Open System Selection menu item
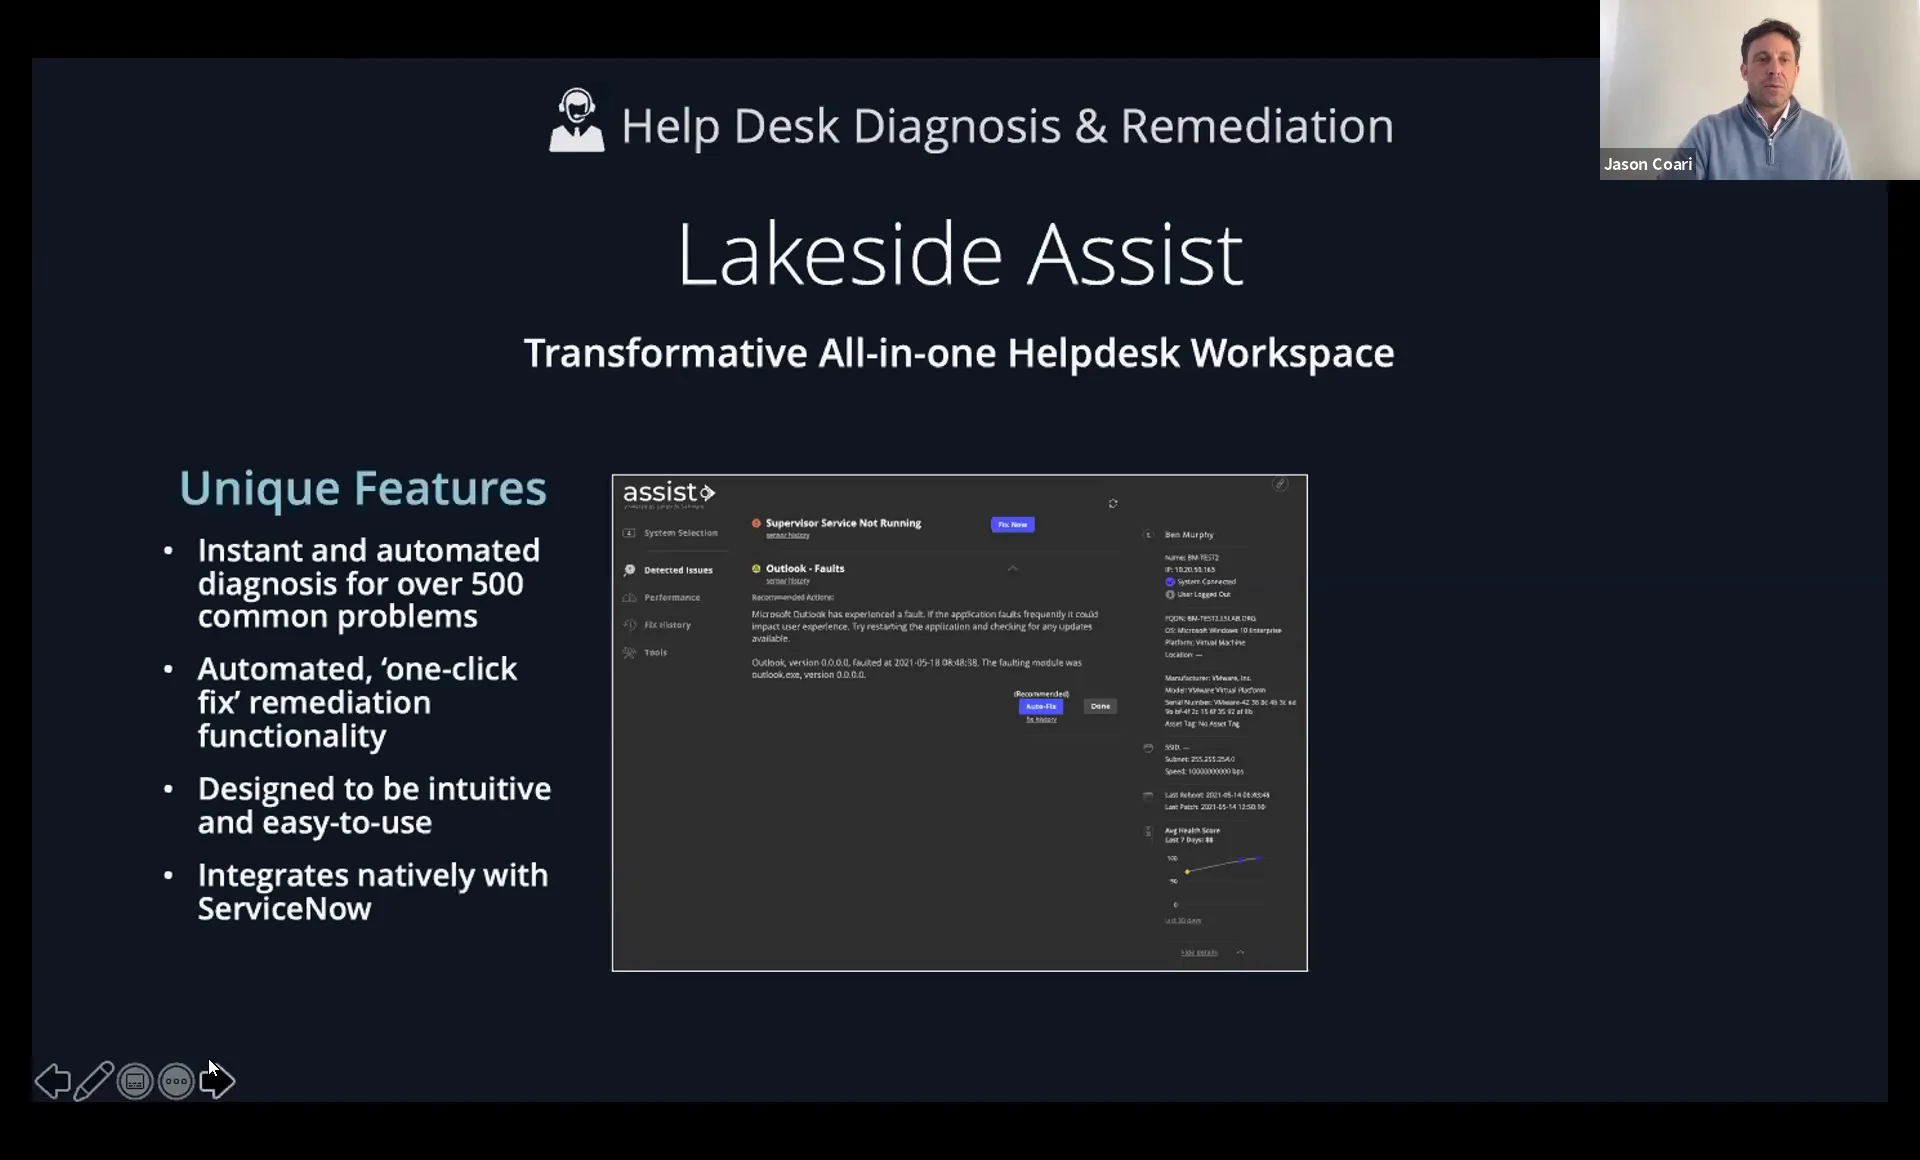The height and width of the screenshot is (1160, 1920). [680, 533]
